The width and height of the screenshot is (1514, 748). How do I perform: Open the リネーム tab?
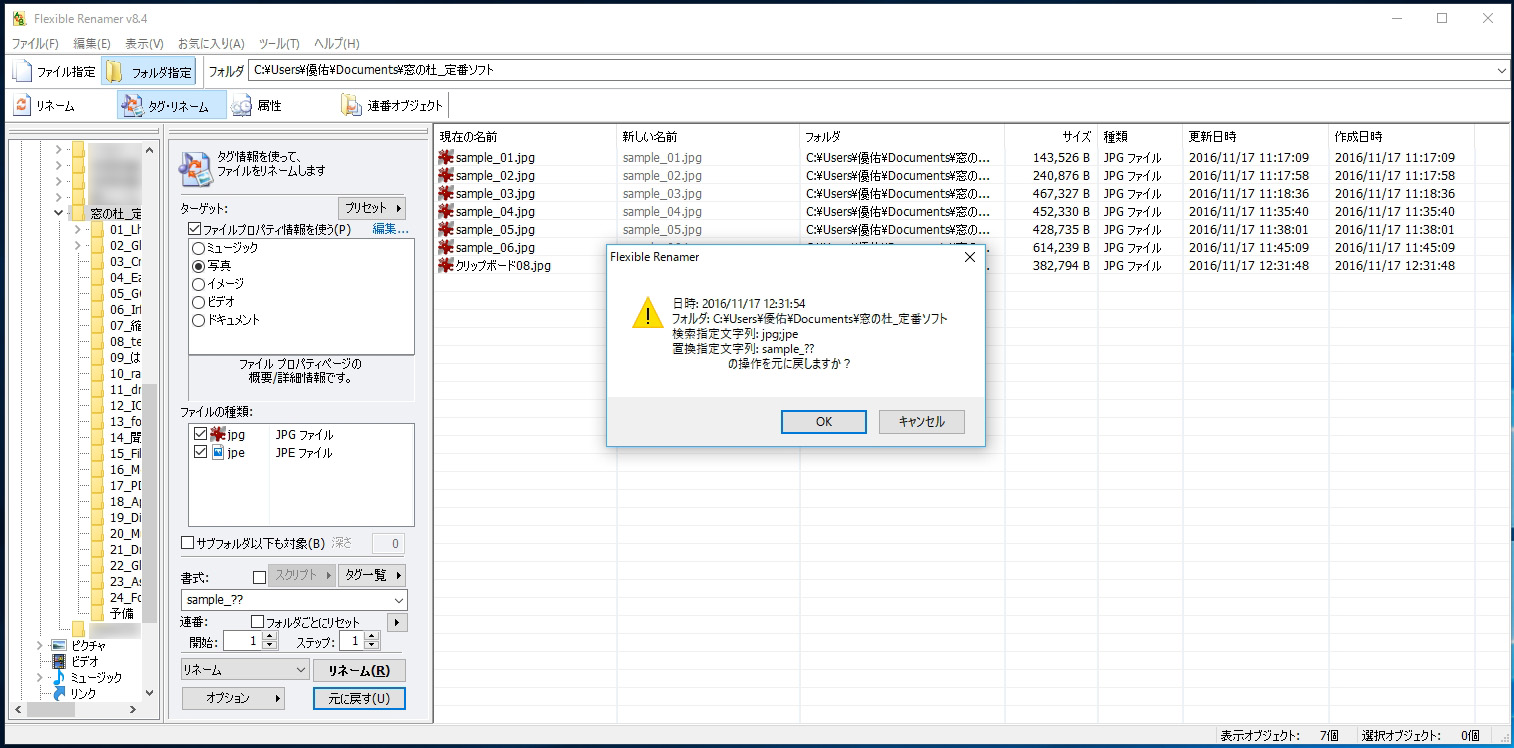(x=45, y=105)
